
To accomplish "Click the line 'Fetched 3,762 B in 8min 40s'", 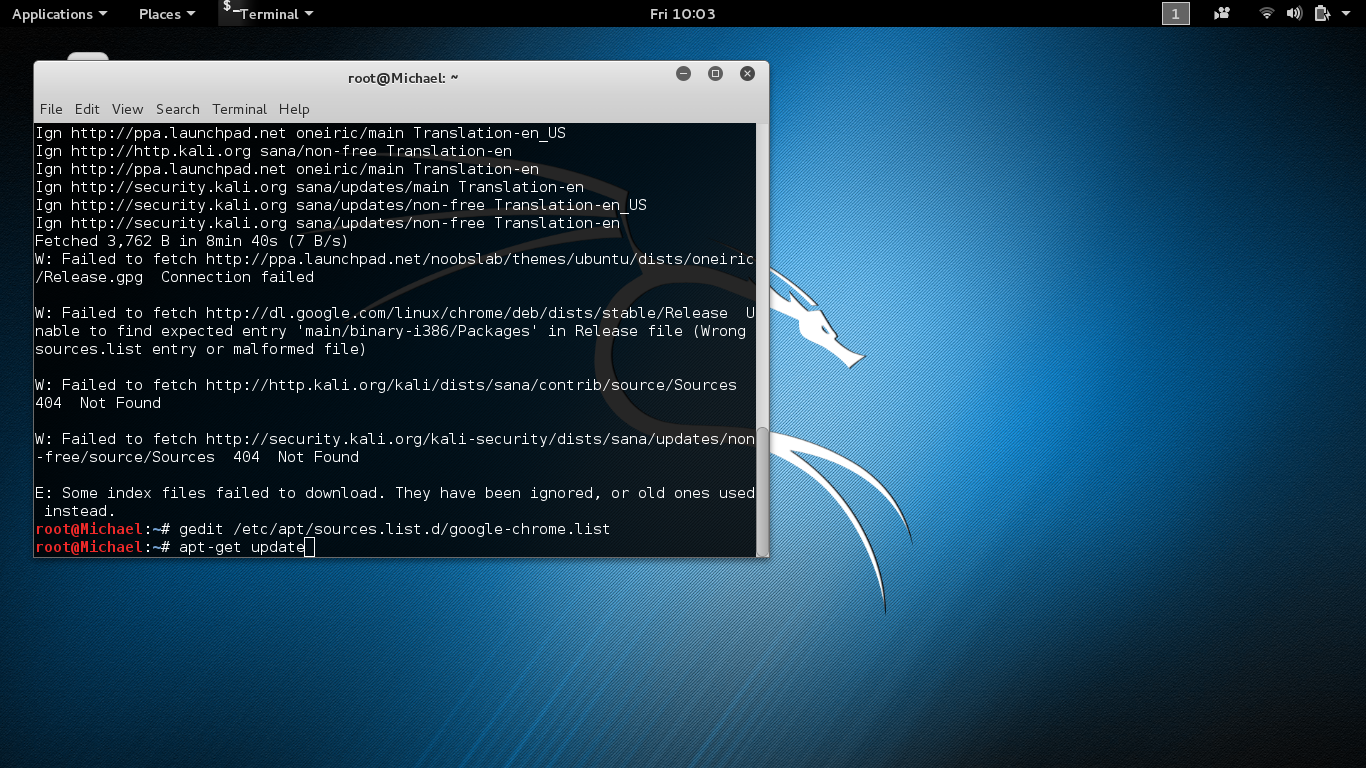I will pos(191,241).
